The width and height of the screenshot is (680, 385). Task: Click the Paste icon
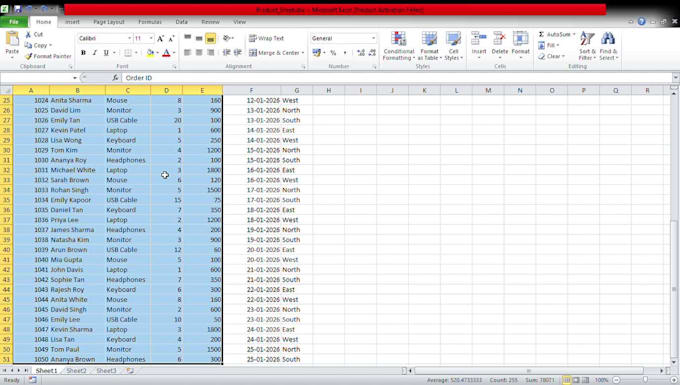click(12, 39)
